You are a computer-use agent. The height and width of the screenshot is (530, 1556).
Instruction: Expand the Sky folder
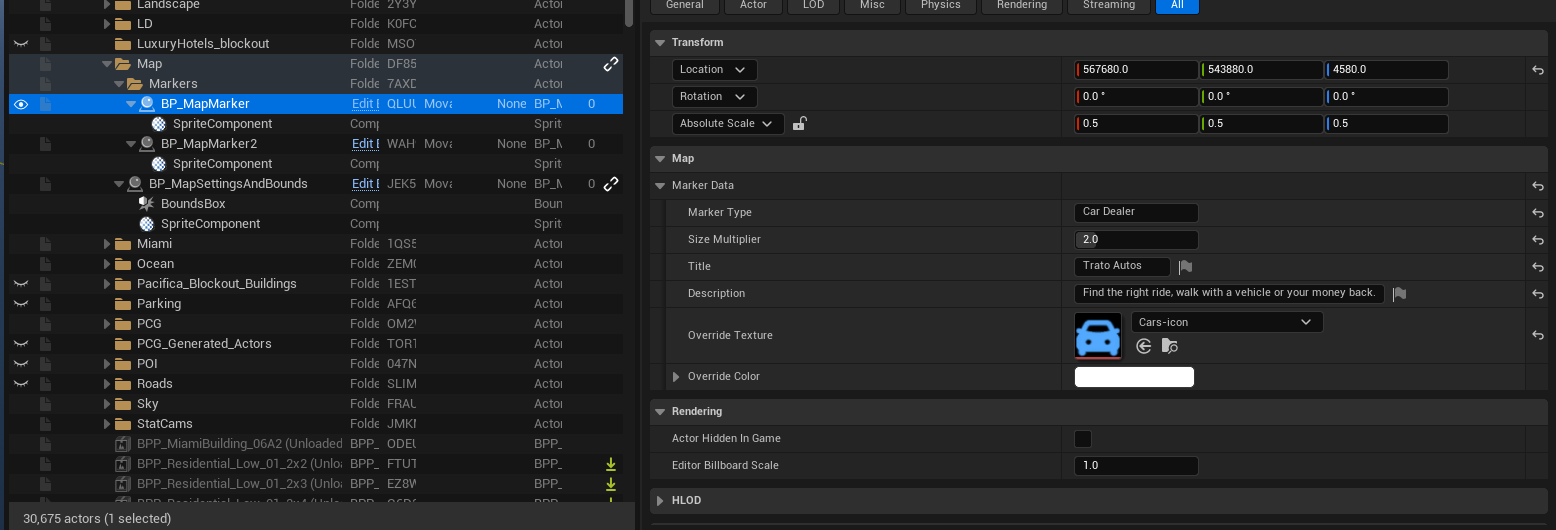point(107,404)
